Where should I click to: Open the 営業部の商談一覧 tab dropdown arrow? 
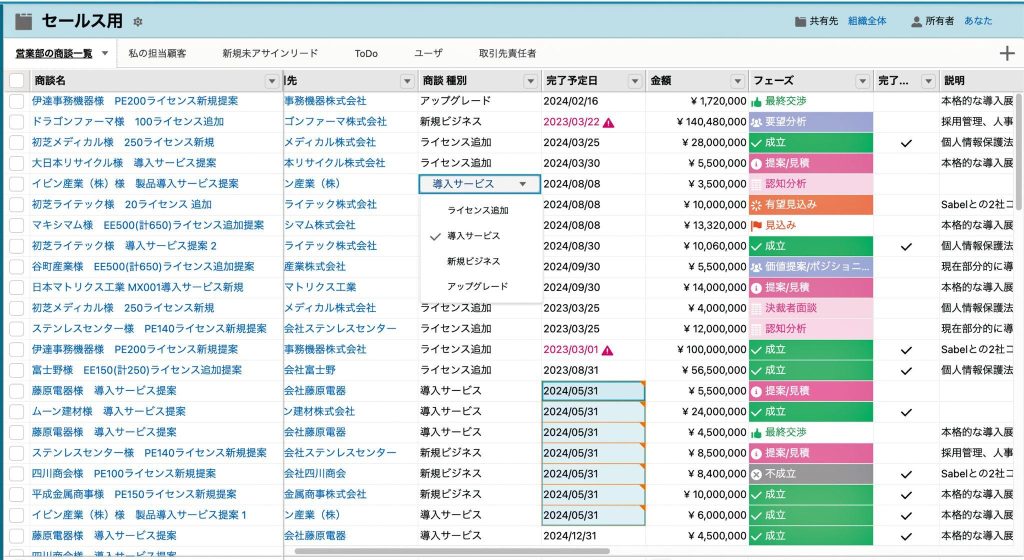105,53
